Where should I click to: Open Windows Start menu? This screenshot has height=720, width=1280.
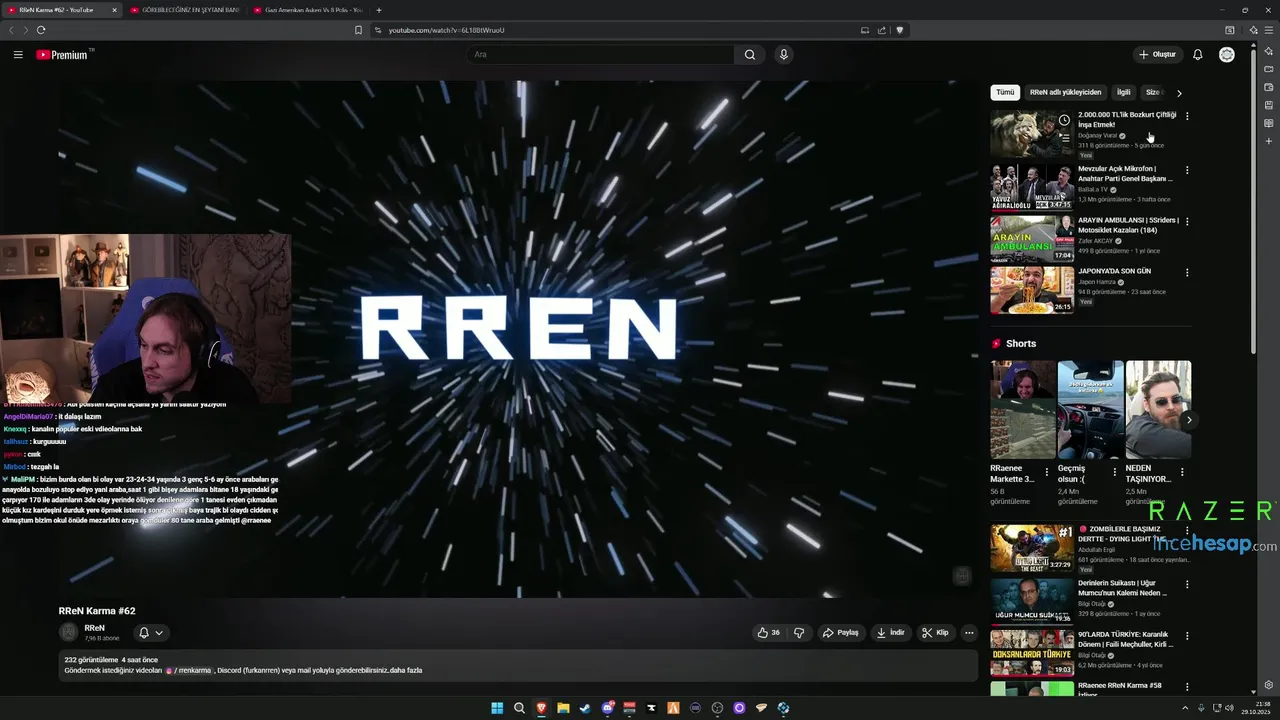click(x=497, y=708)
